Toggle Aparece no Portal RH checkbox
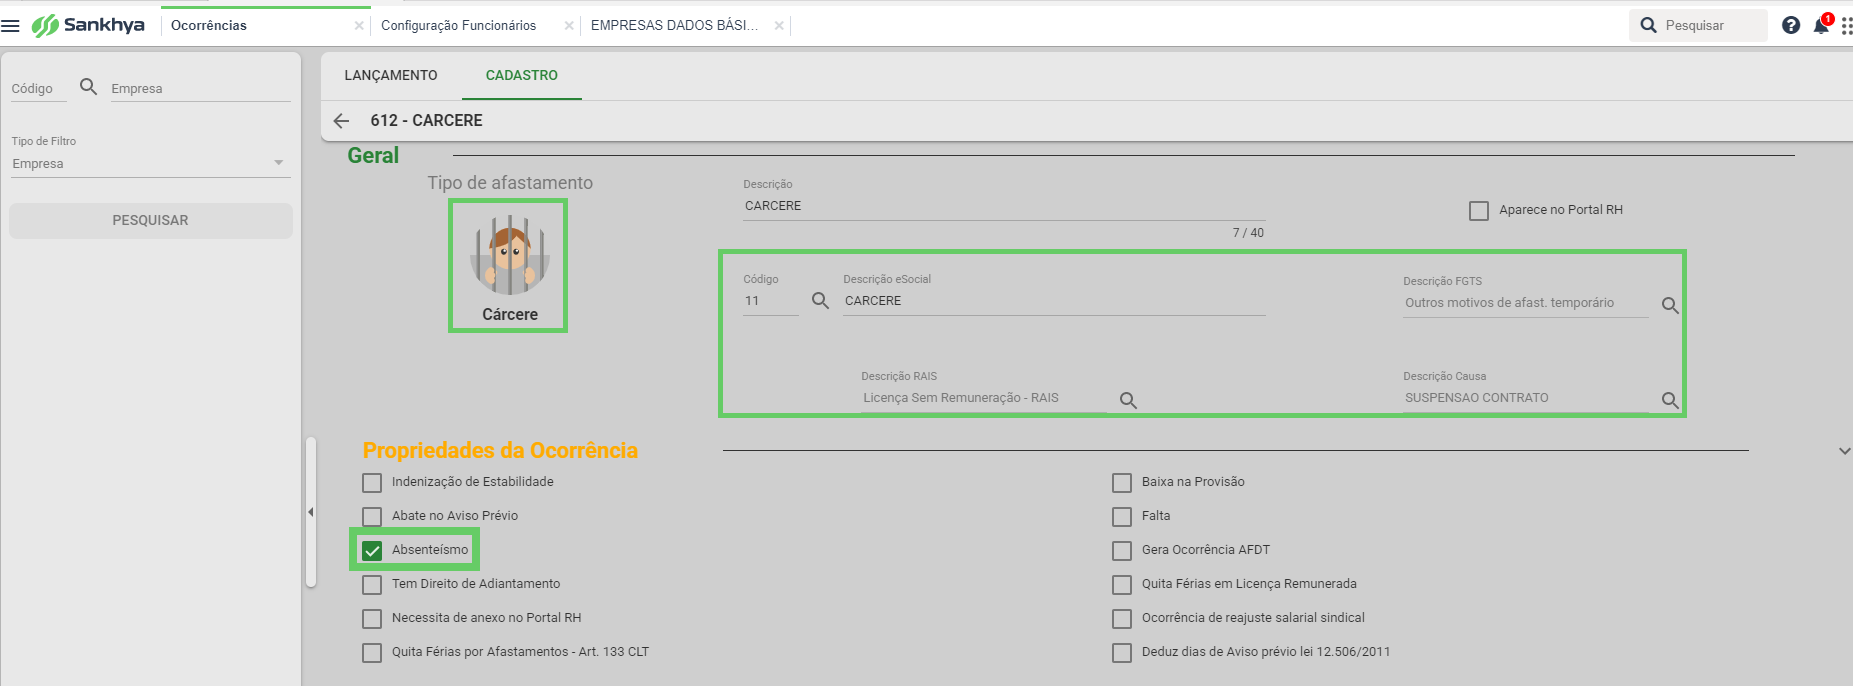The width and height of the screenshot is (1853, 686). [1479, 211]
